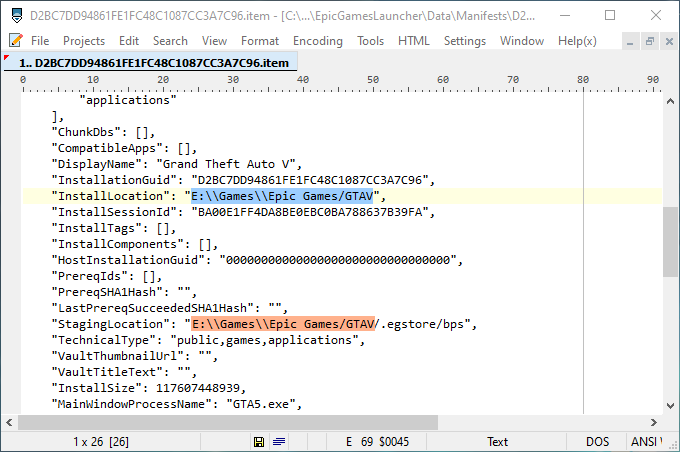Screen dimensions: 680x452
Task: Click the "LastPrereqSucceededSHA1Hash" line
Action: [170, 308]
